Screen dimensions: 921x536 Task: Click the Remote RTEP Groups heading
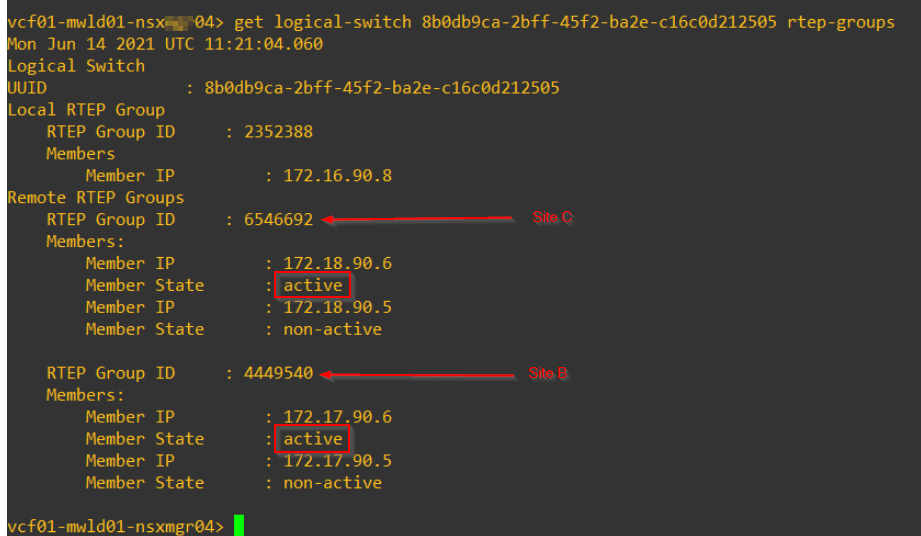click(x=96, y=198)
